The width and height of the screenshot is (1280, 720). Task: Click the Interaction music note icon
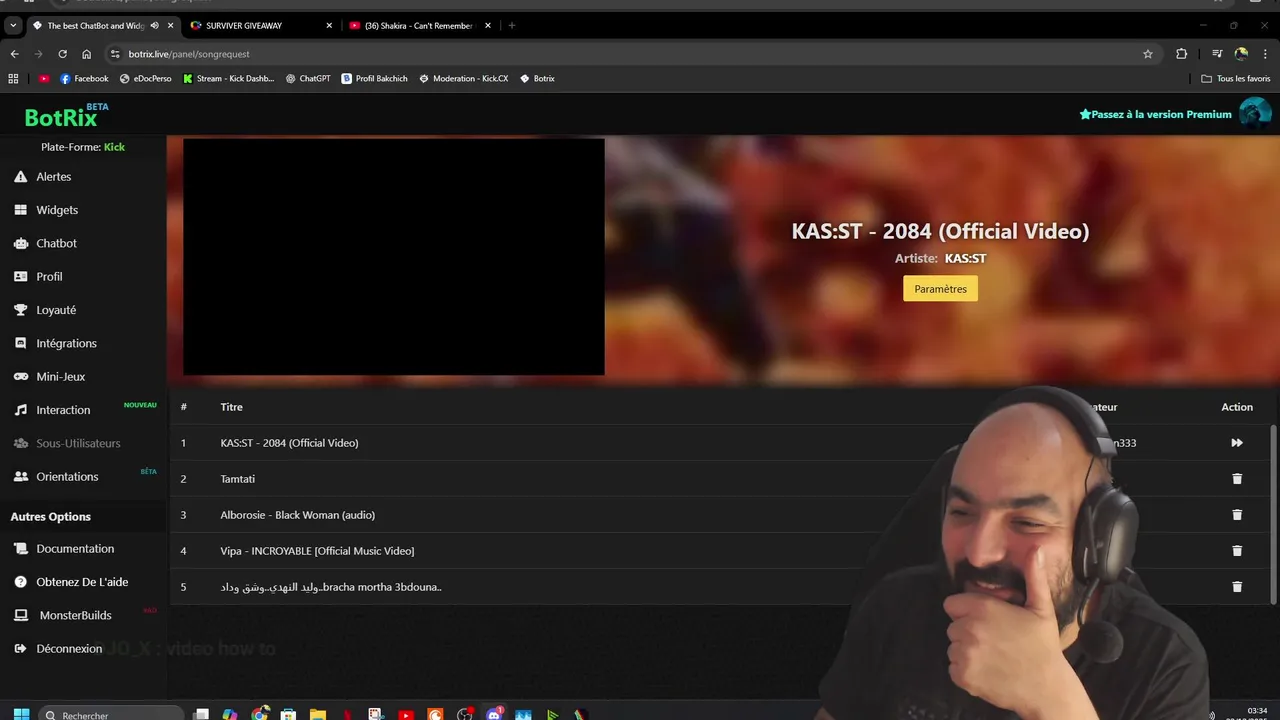[x=20, y=410]
